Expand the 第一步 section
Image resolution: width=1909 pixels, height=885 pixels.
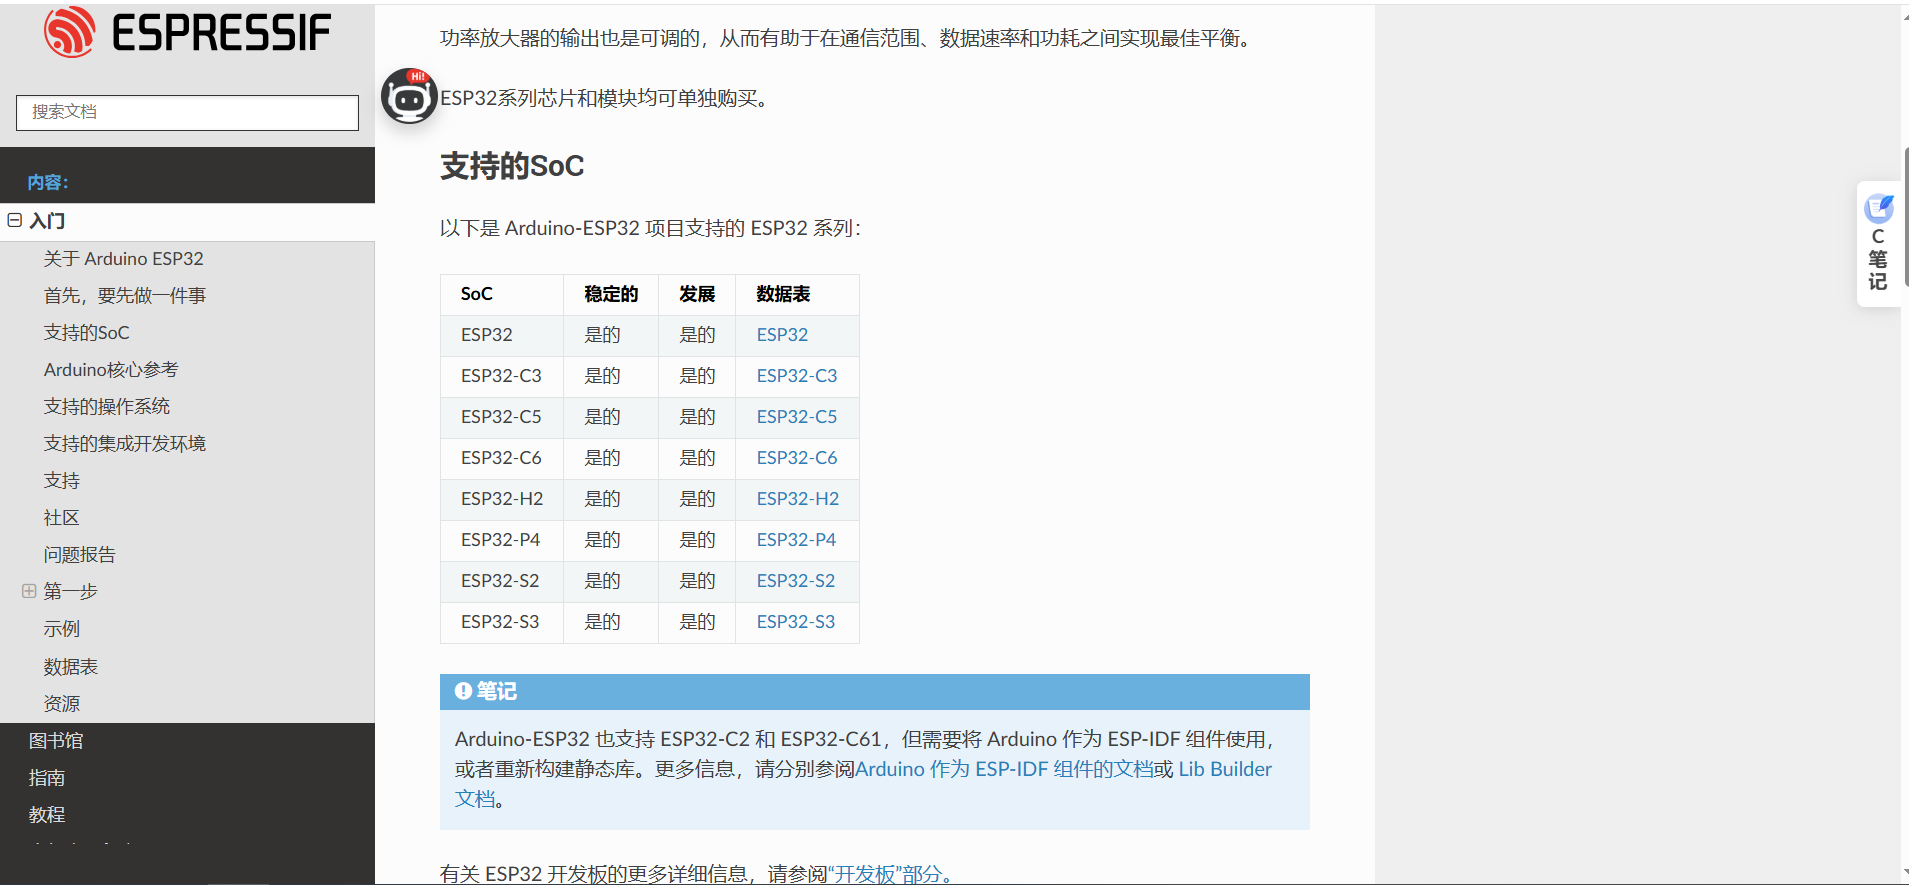pos(29,591)
